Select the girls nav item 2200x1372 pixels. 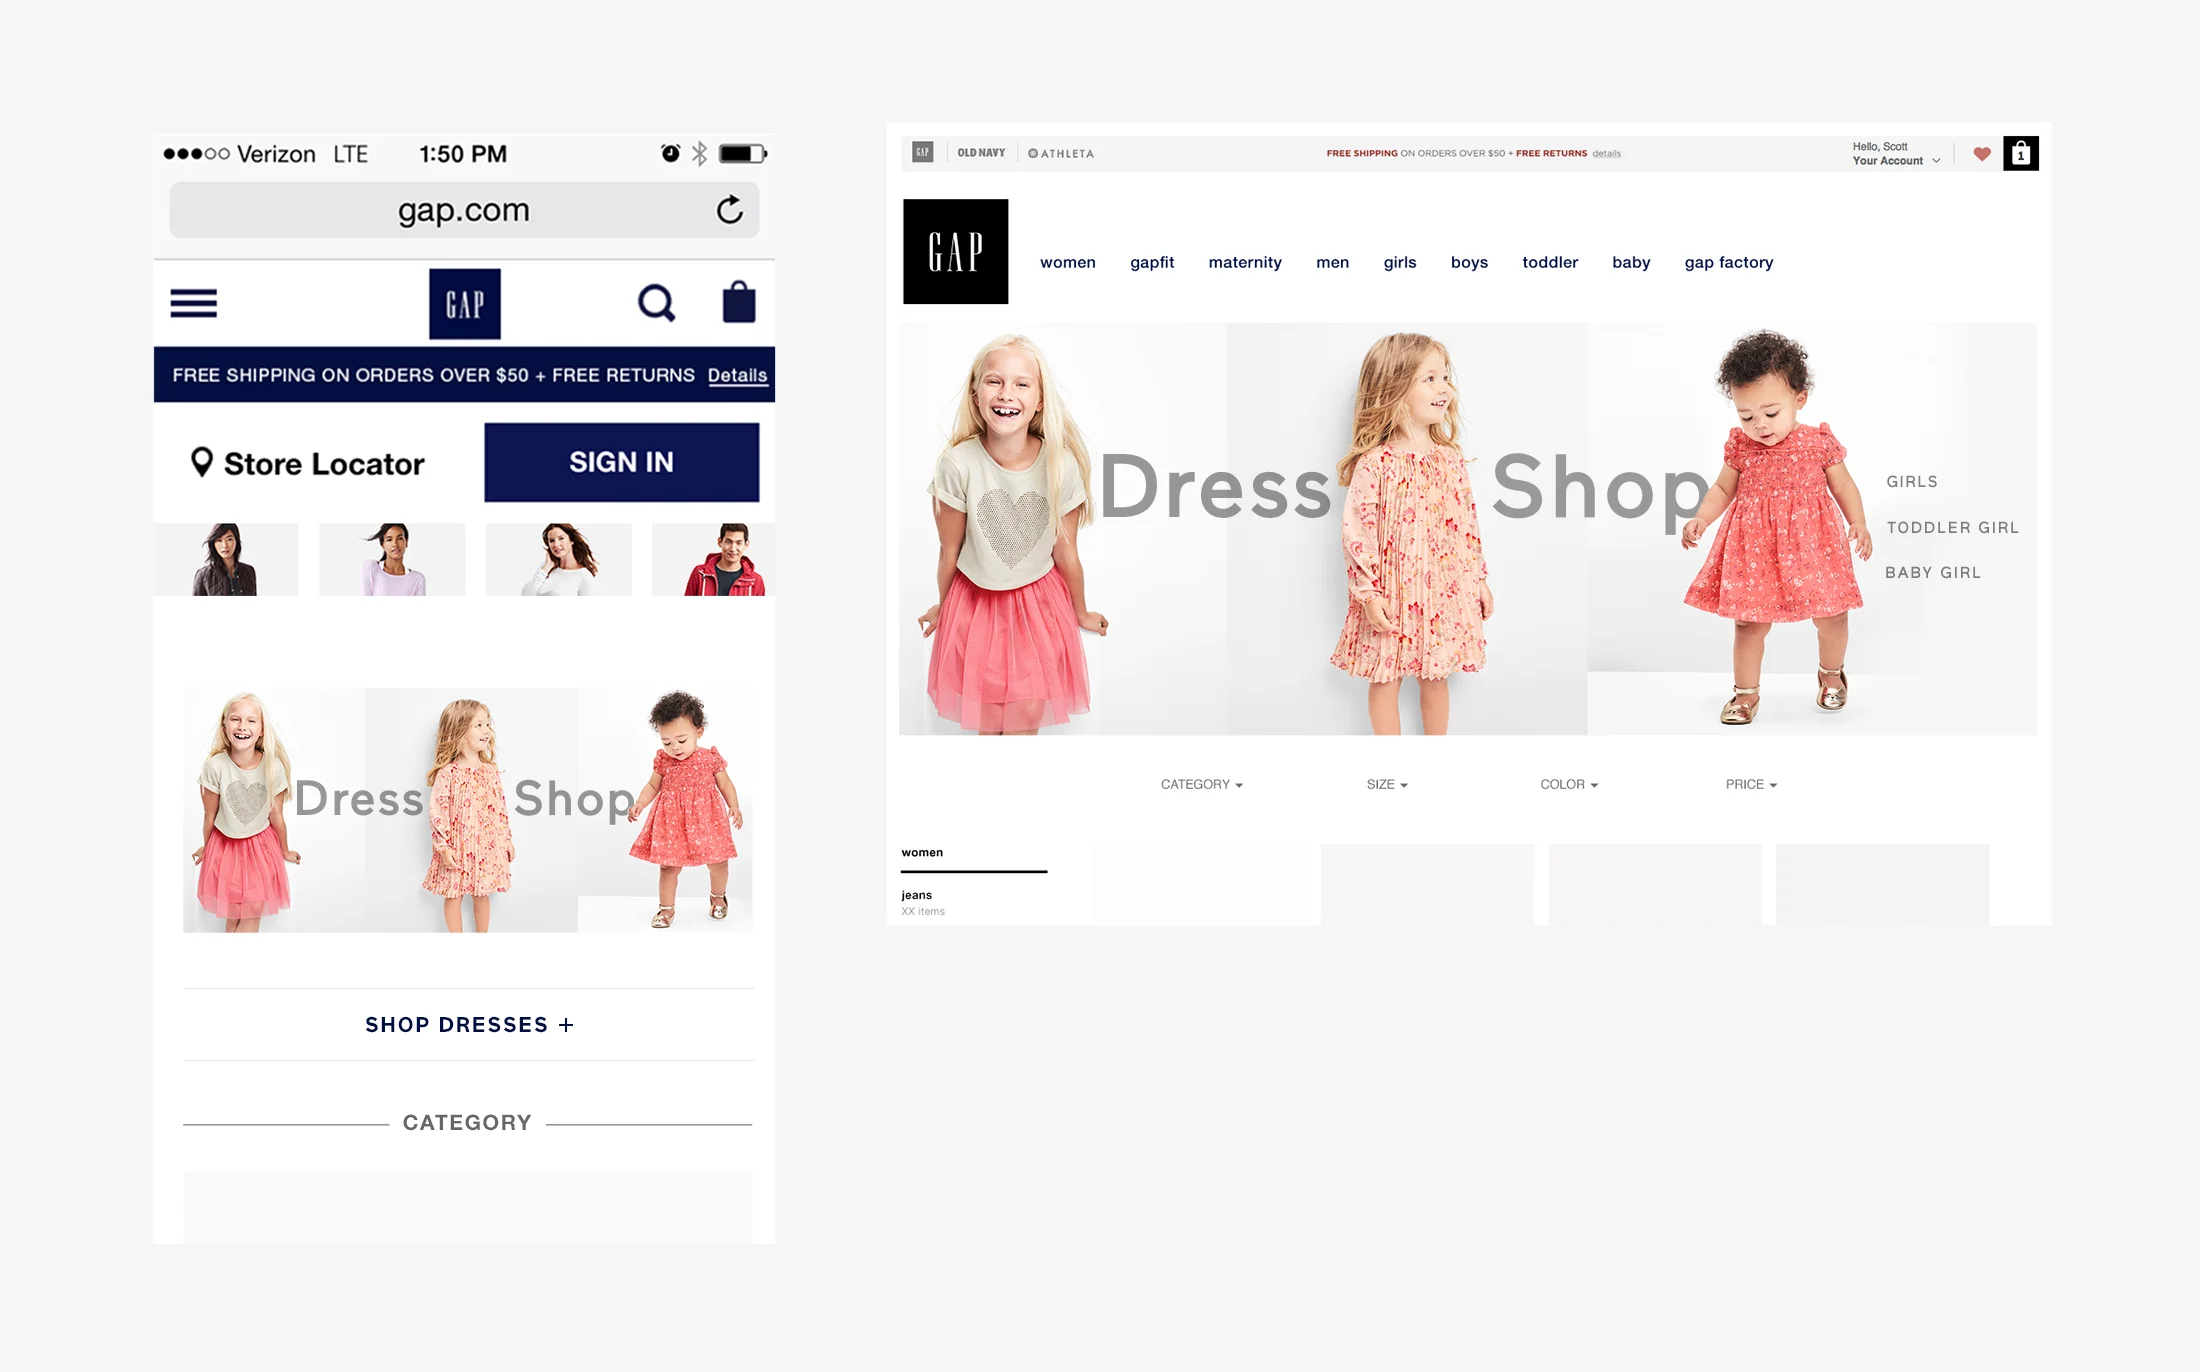(1400, 262)
